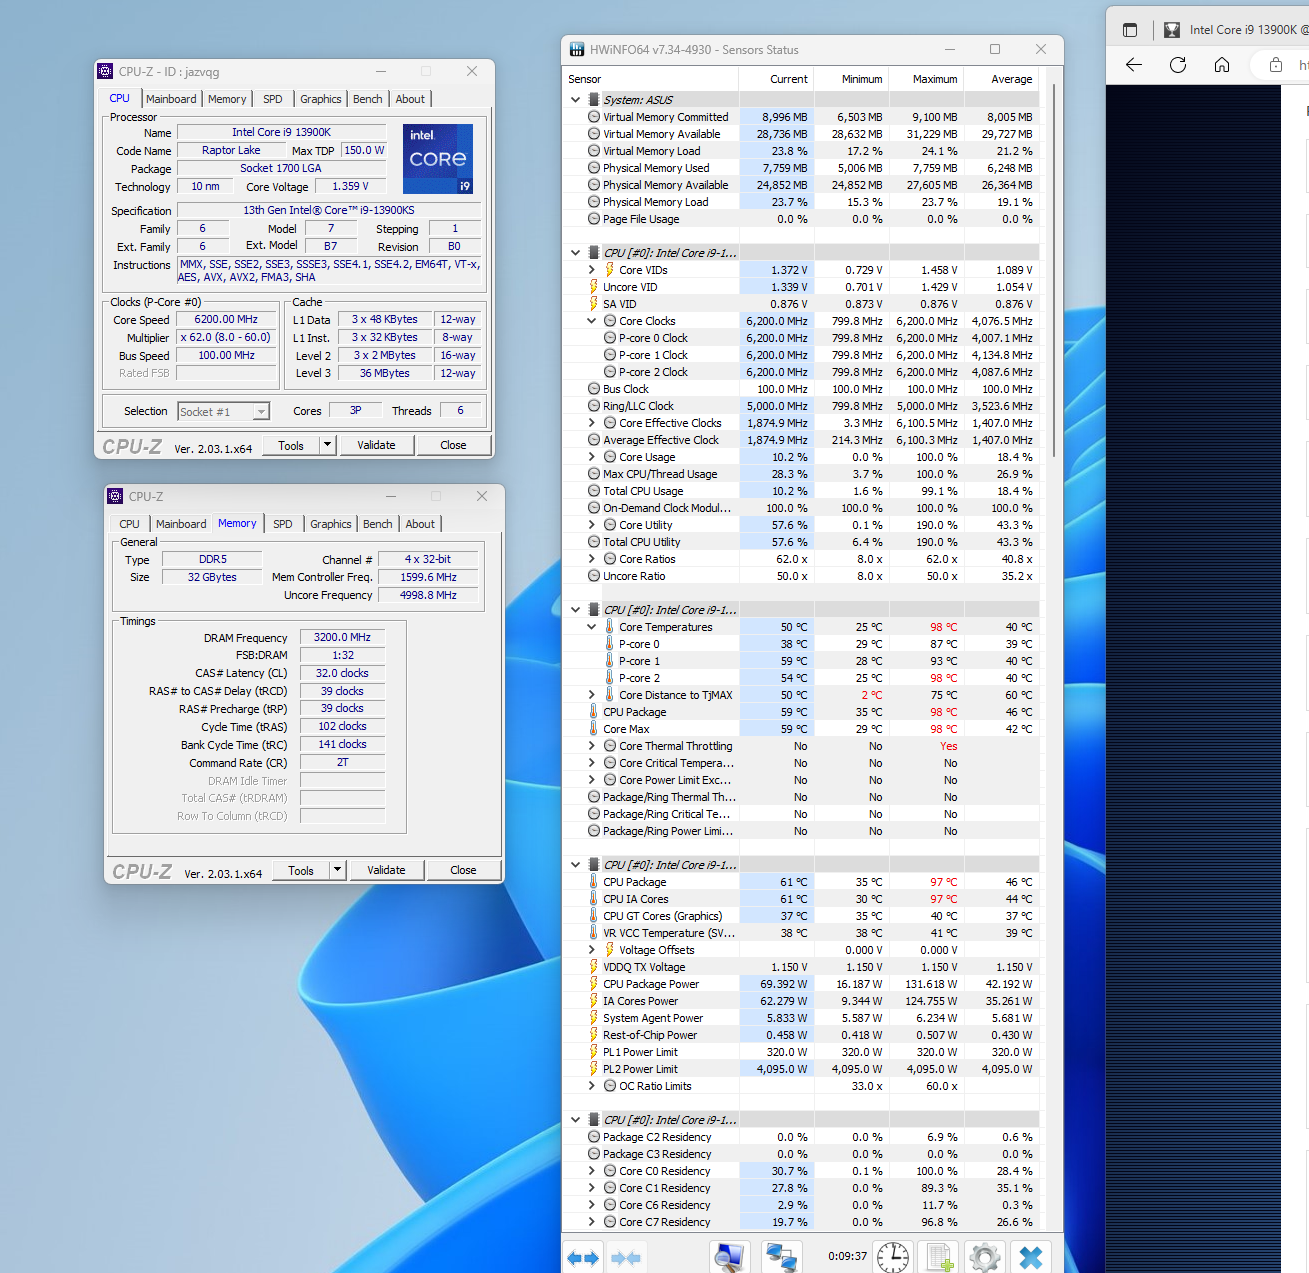Open About tab in lower CPU-Z window
The width and height of the screenshot is (1309, 1273).
(x=420, y=524)
